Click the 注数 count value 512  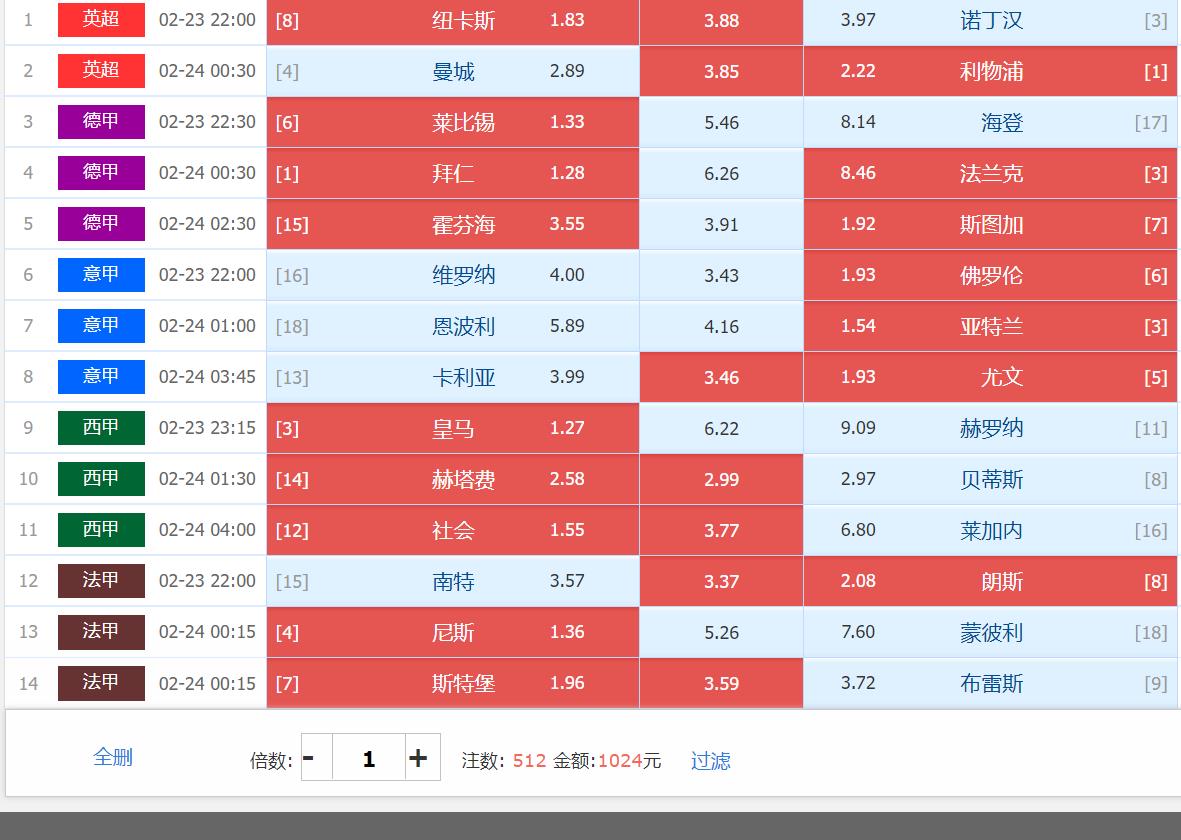pyautogui.click(x=529, y=761)
